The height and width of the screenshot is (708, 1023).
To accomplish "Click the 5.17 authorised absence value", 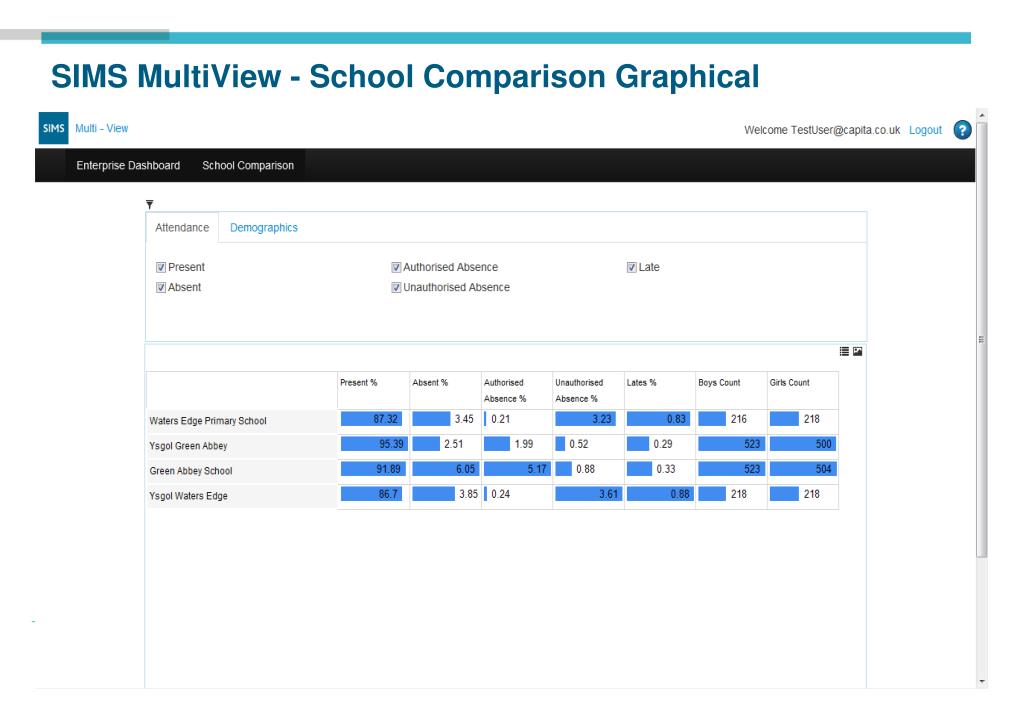I will 537,469.
